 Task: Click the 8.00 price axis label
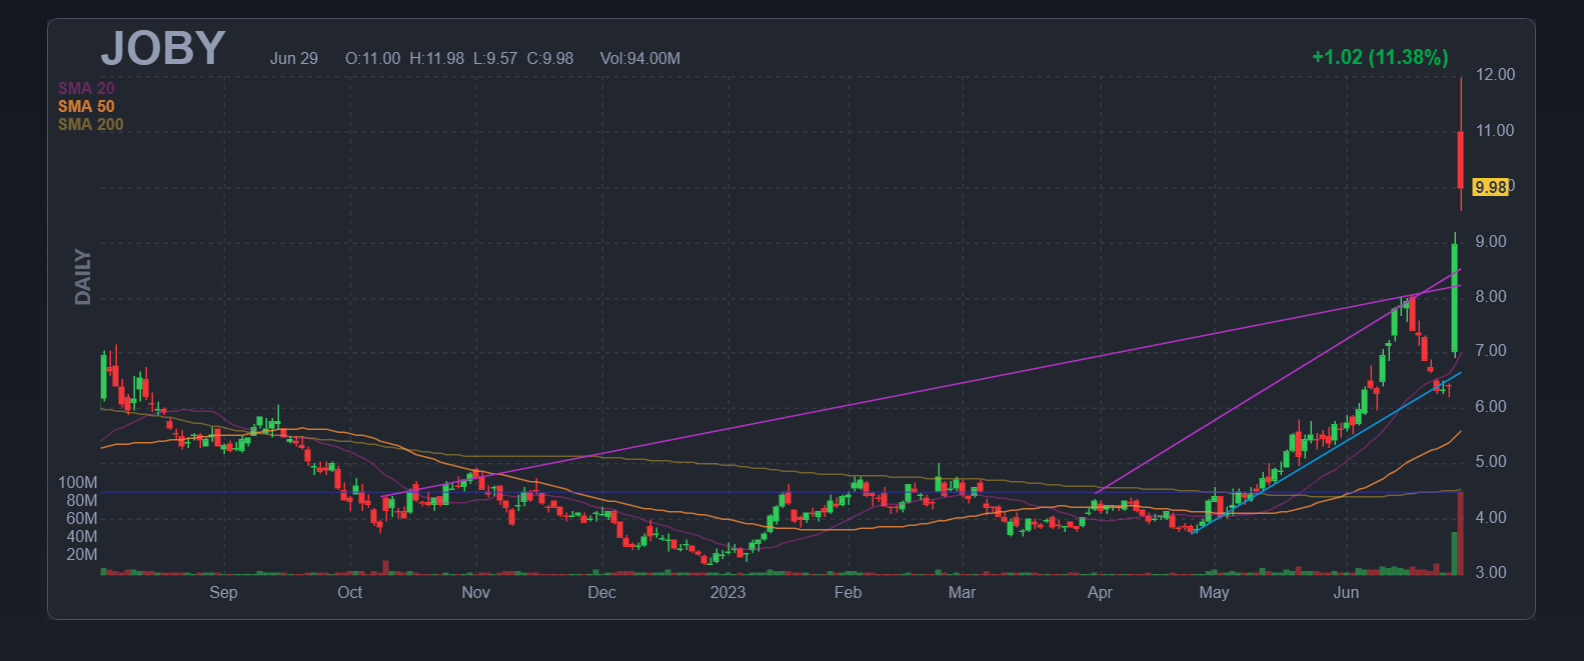pos(1491,297)
